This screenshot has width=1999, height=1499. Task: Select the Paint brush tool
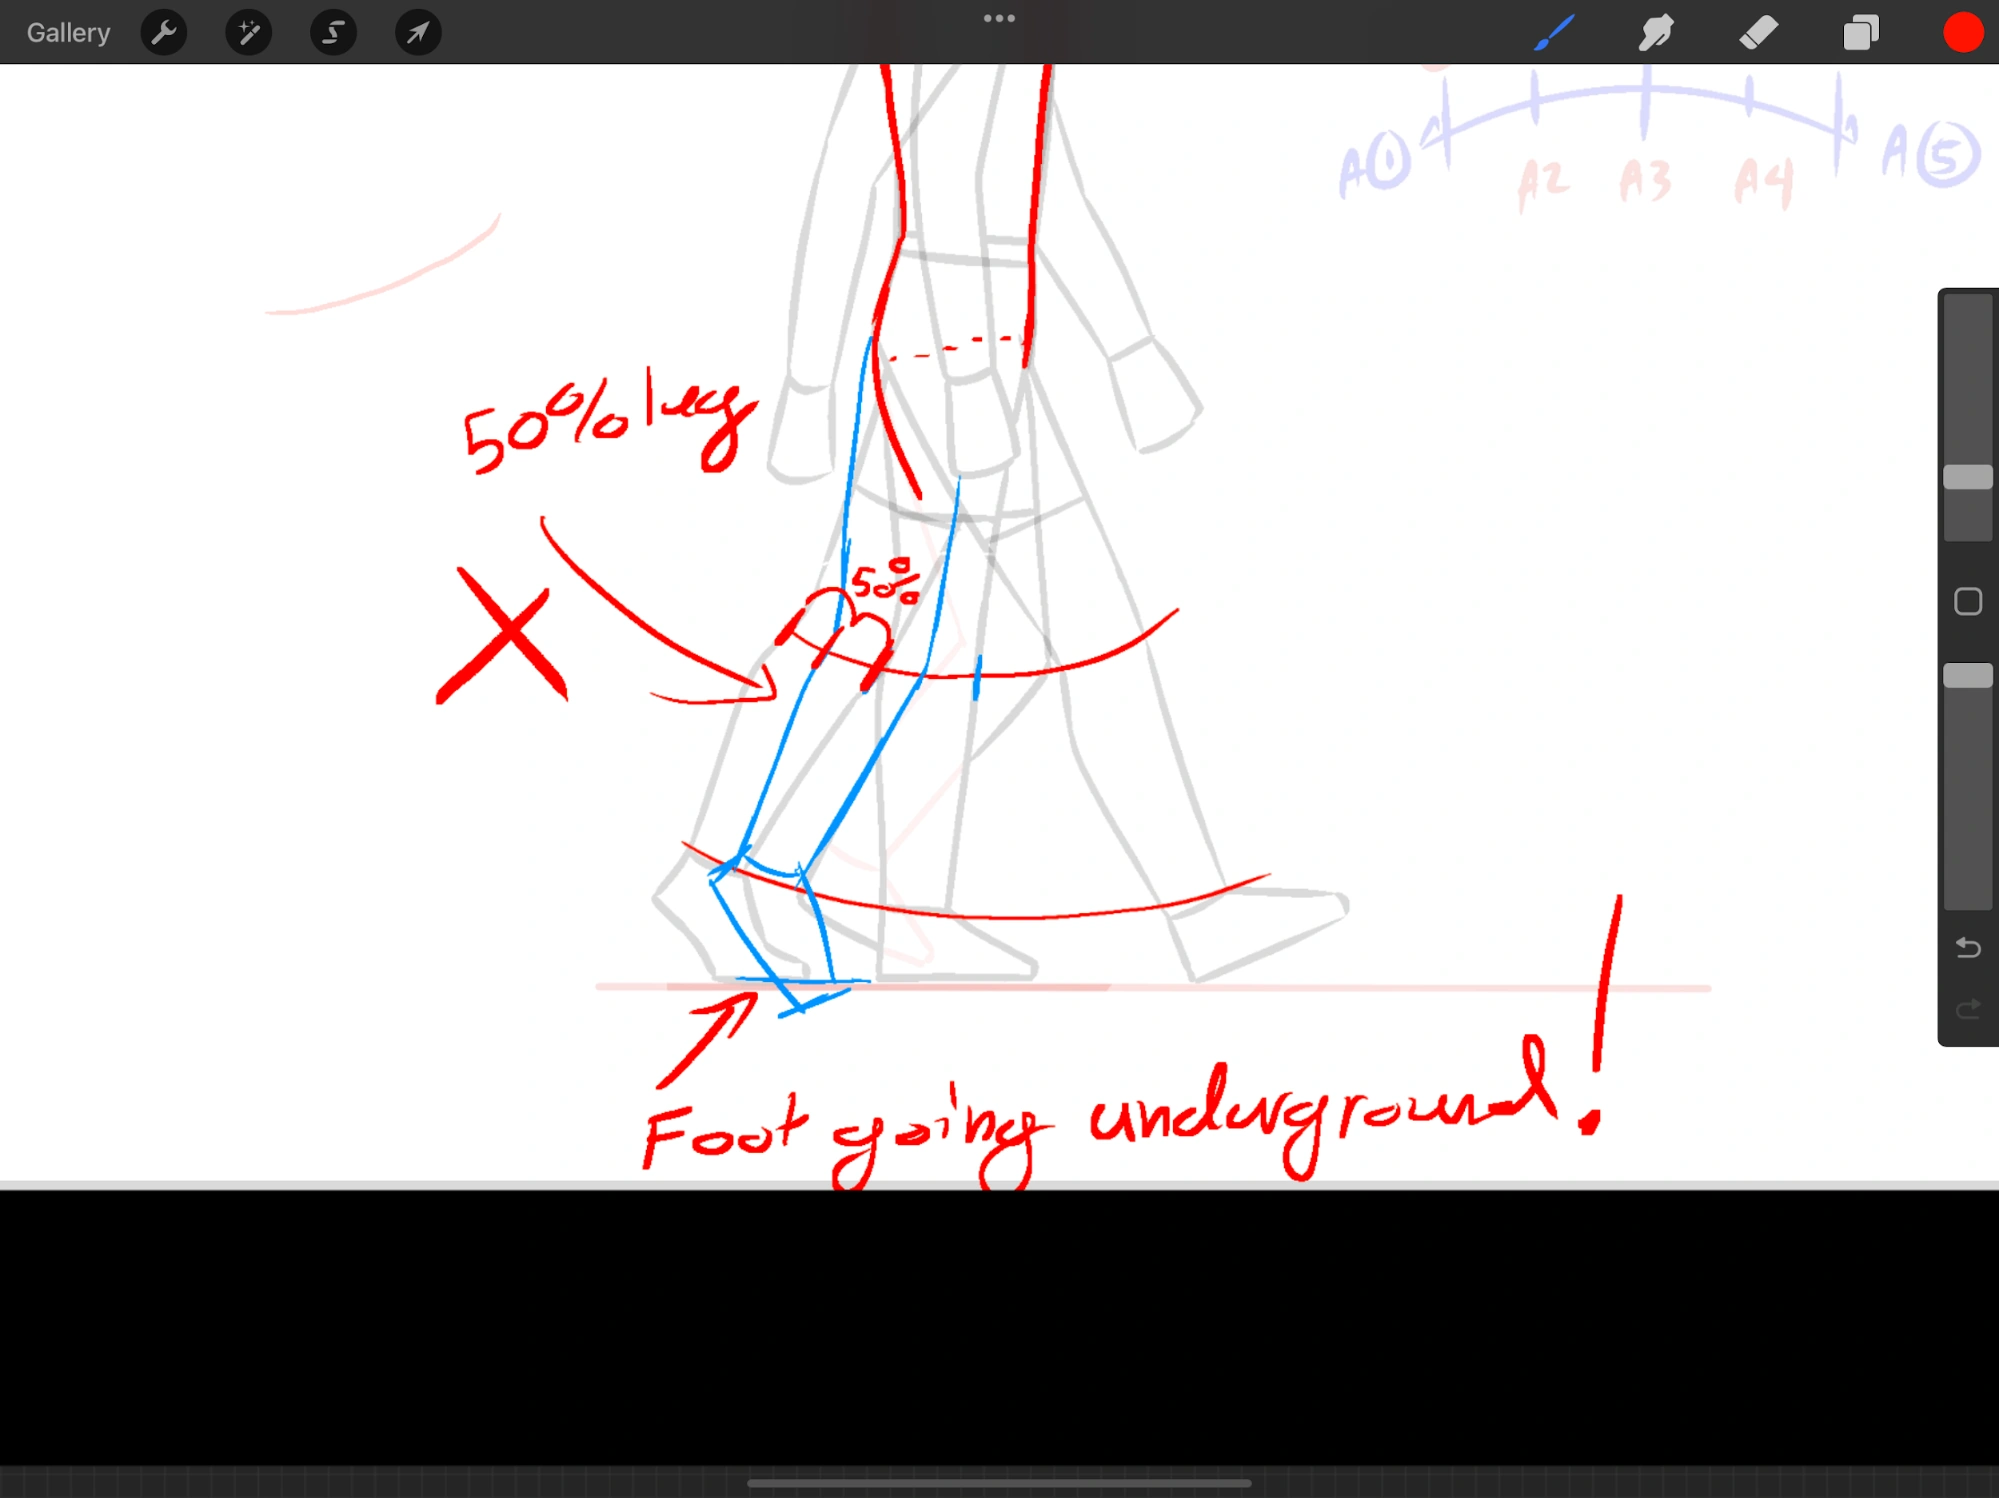coord(1554,33)
